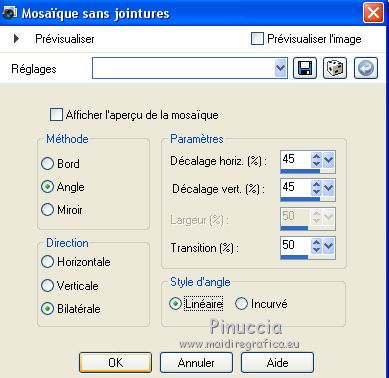Save preset using the floppy disk icon
389x378 pixels.
[x=305, y=68]
